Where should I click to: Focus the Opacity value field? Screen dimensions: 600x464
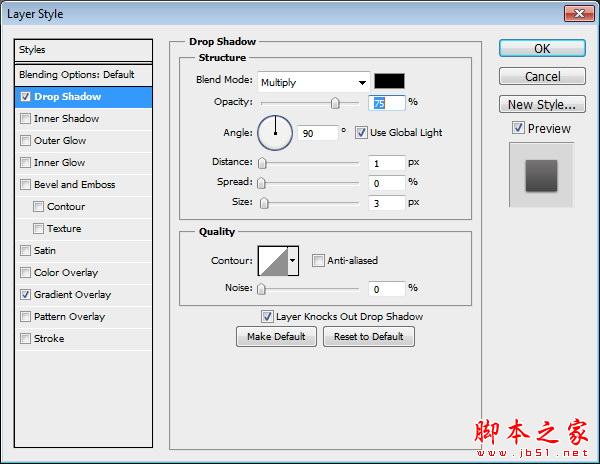[x=386, y=103]
